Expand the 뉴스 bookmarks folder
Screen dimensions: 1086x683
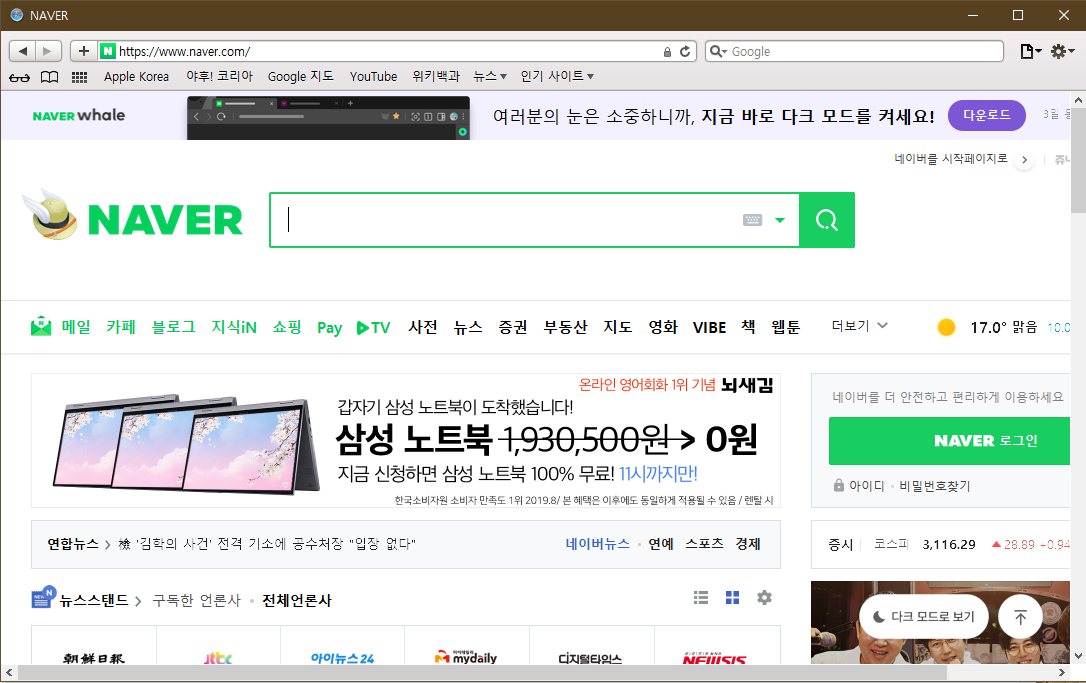(x=490, y=76)
